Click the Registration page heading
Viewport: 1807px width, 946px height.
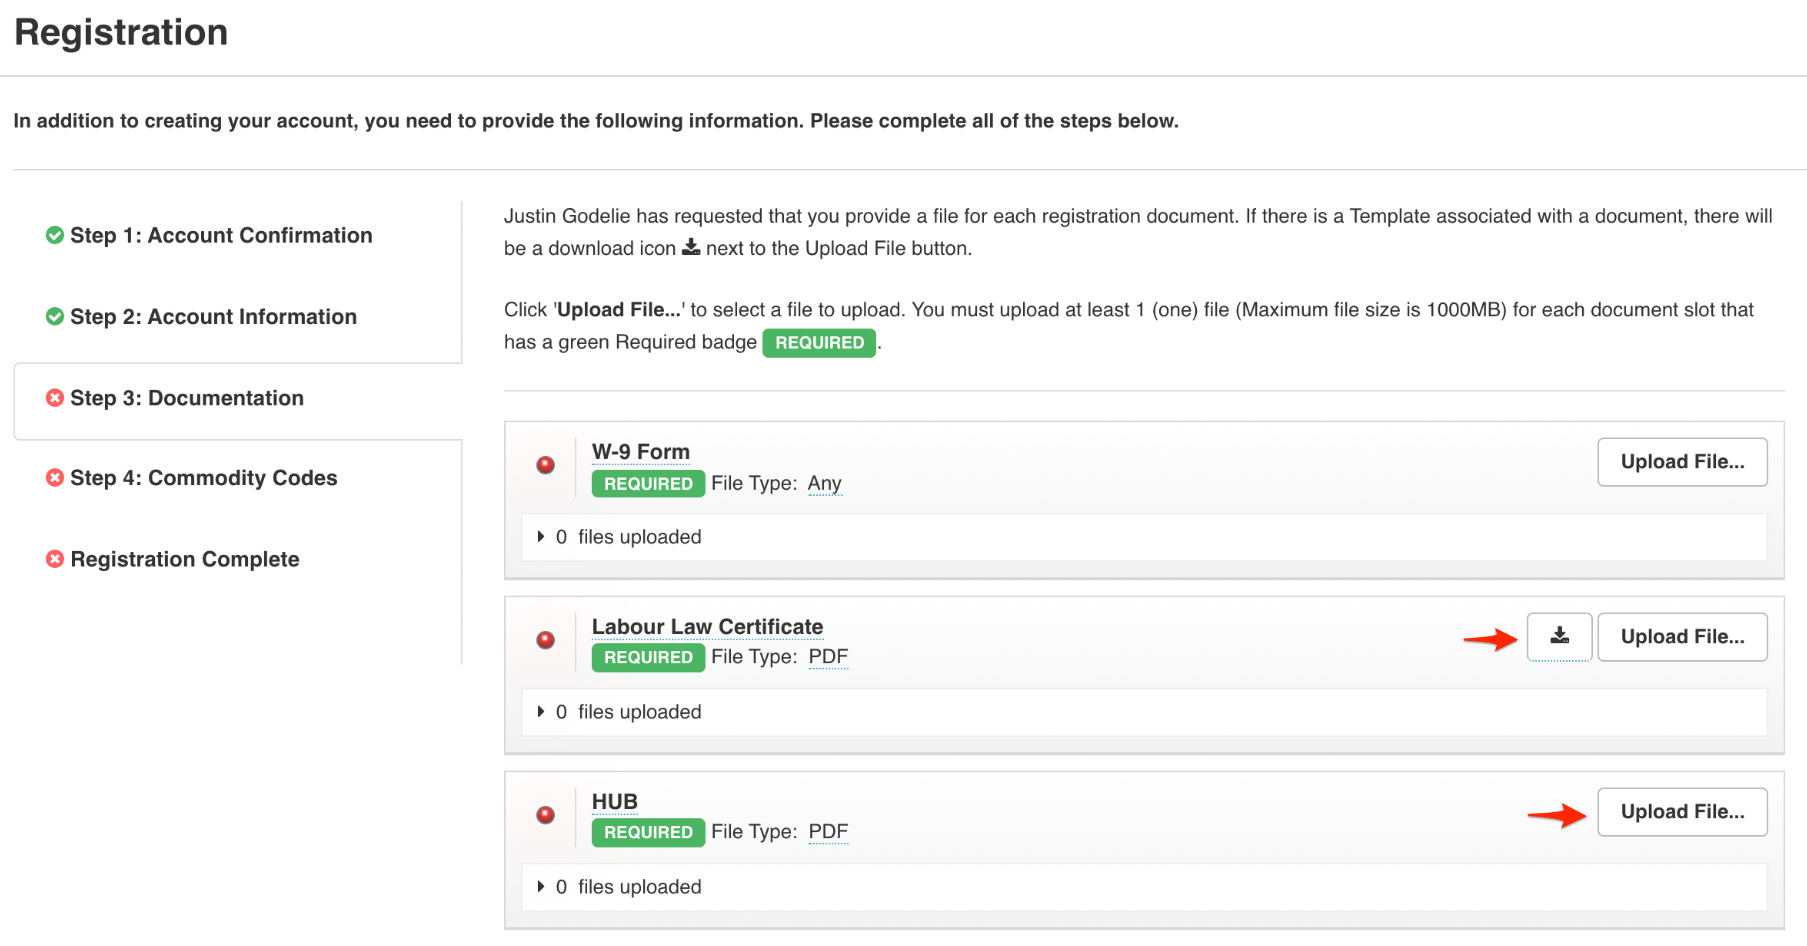tap(121, 32)
